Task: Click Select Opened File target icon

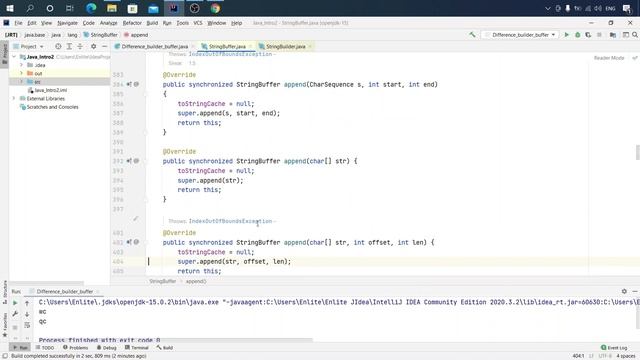Action: coord(58,47)
